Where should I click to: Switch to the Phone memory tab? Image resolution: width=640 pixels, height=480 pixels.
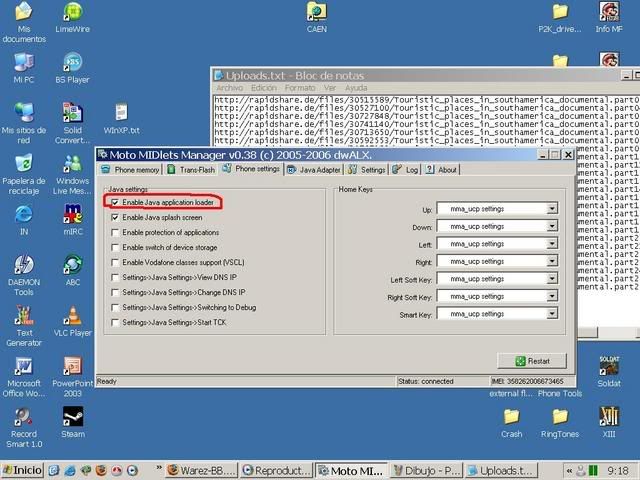[130, 170]
